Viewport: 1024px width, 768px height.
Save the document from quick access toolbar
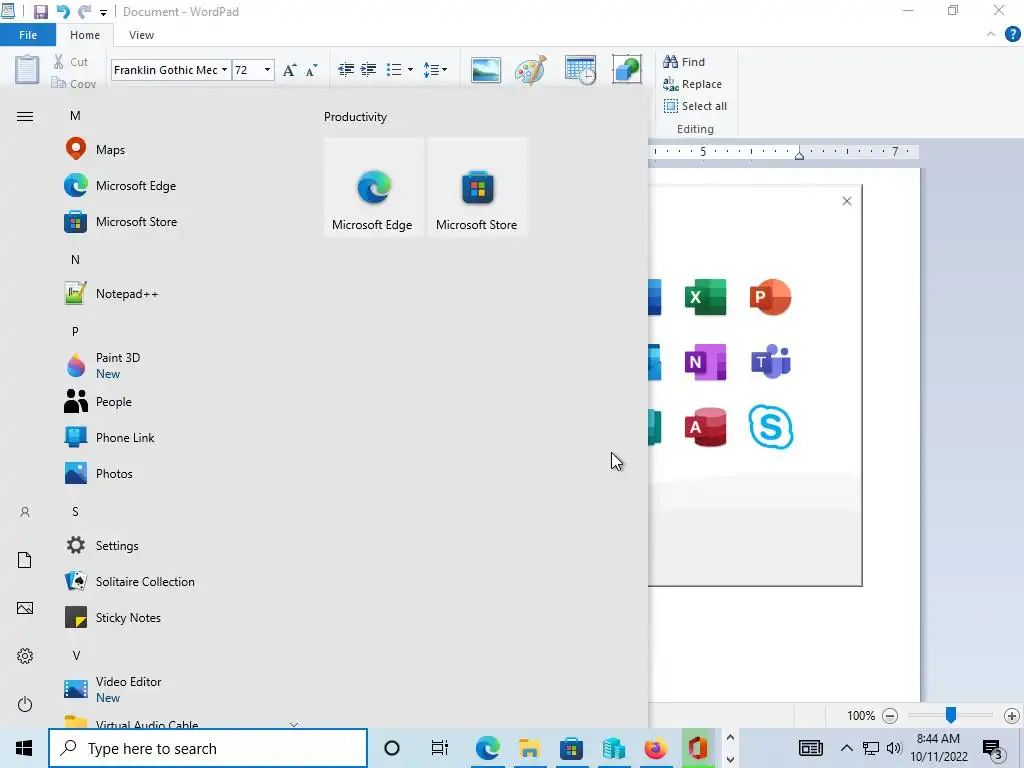pyautogui.click(x=40, y=12)
